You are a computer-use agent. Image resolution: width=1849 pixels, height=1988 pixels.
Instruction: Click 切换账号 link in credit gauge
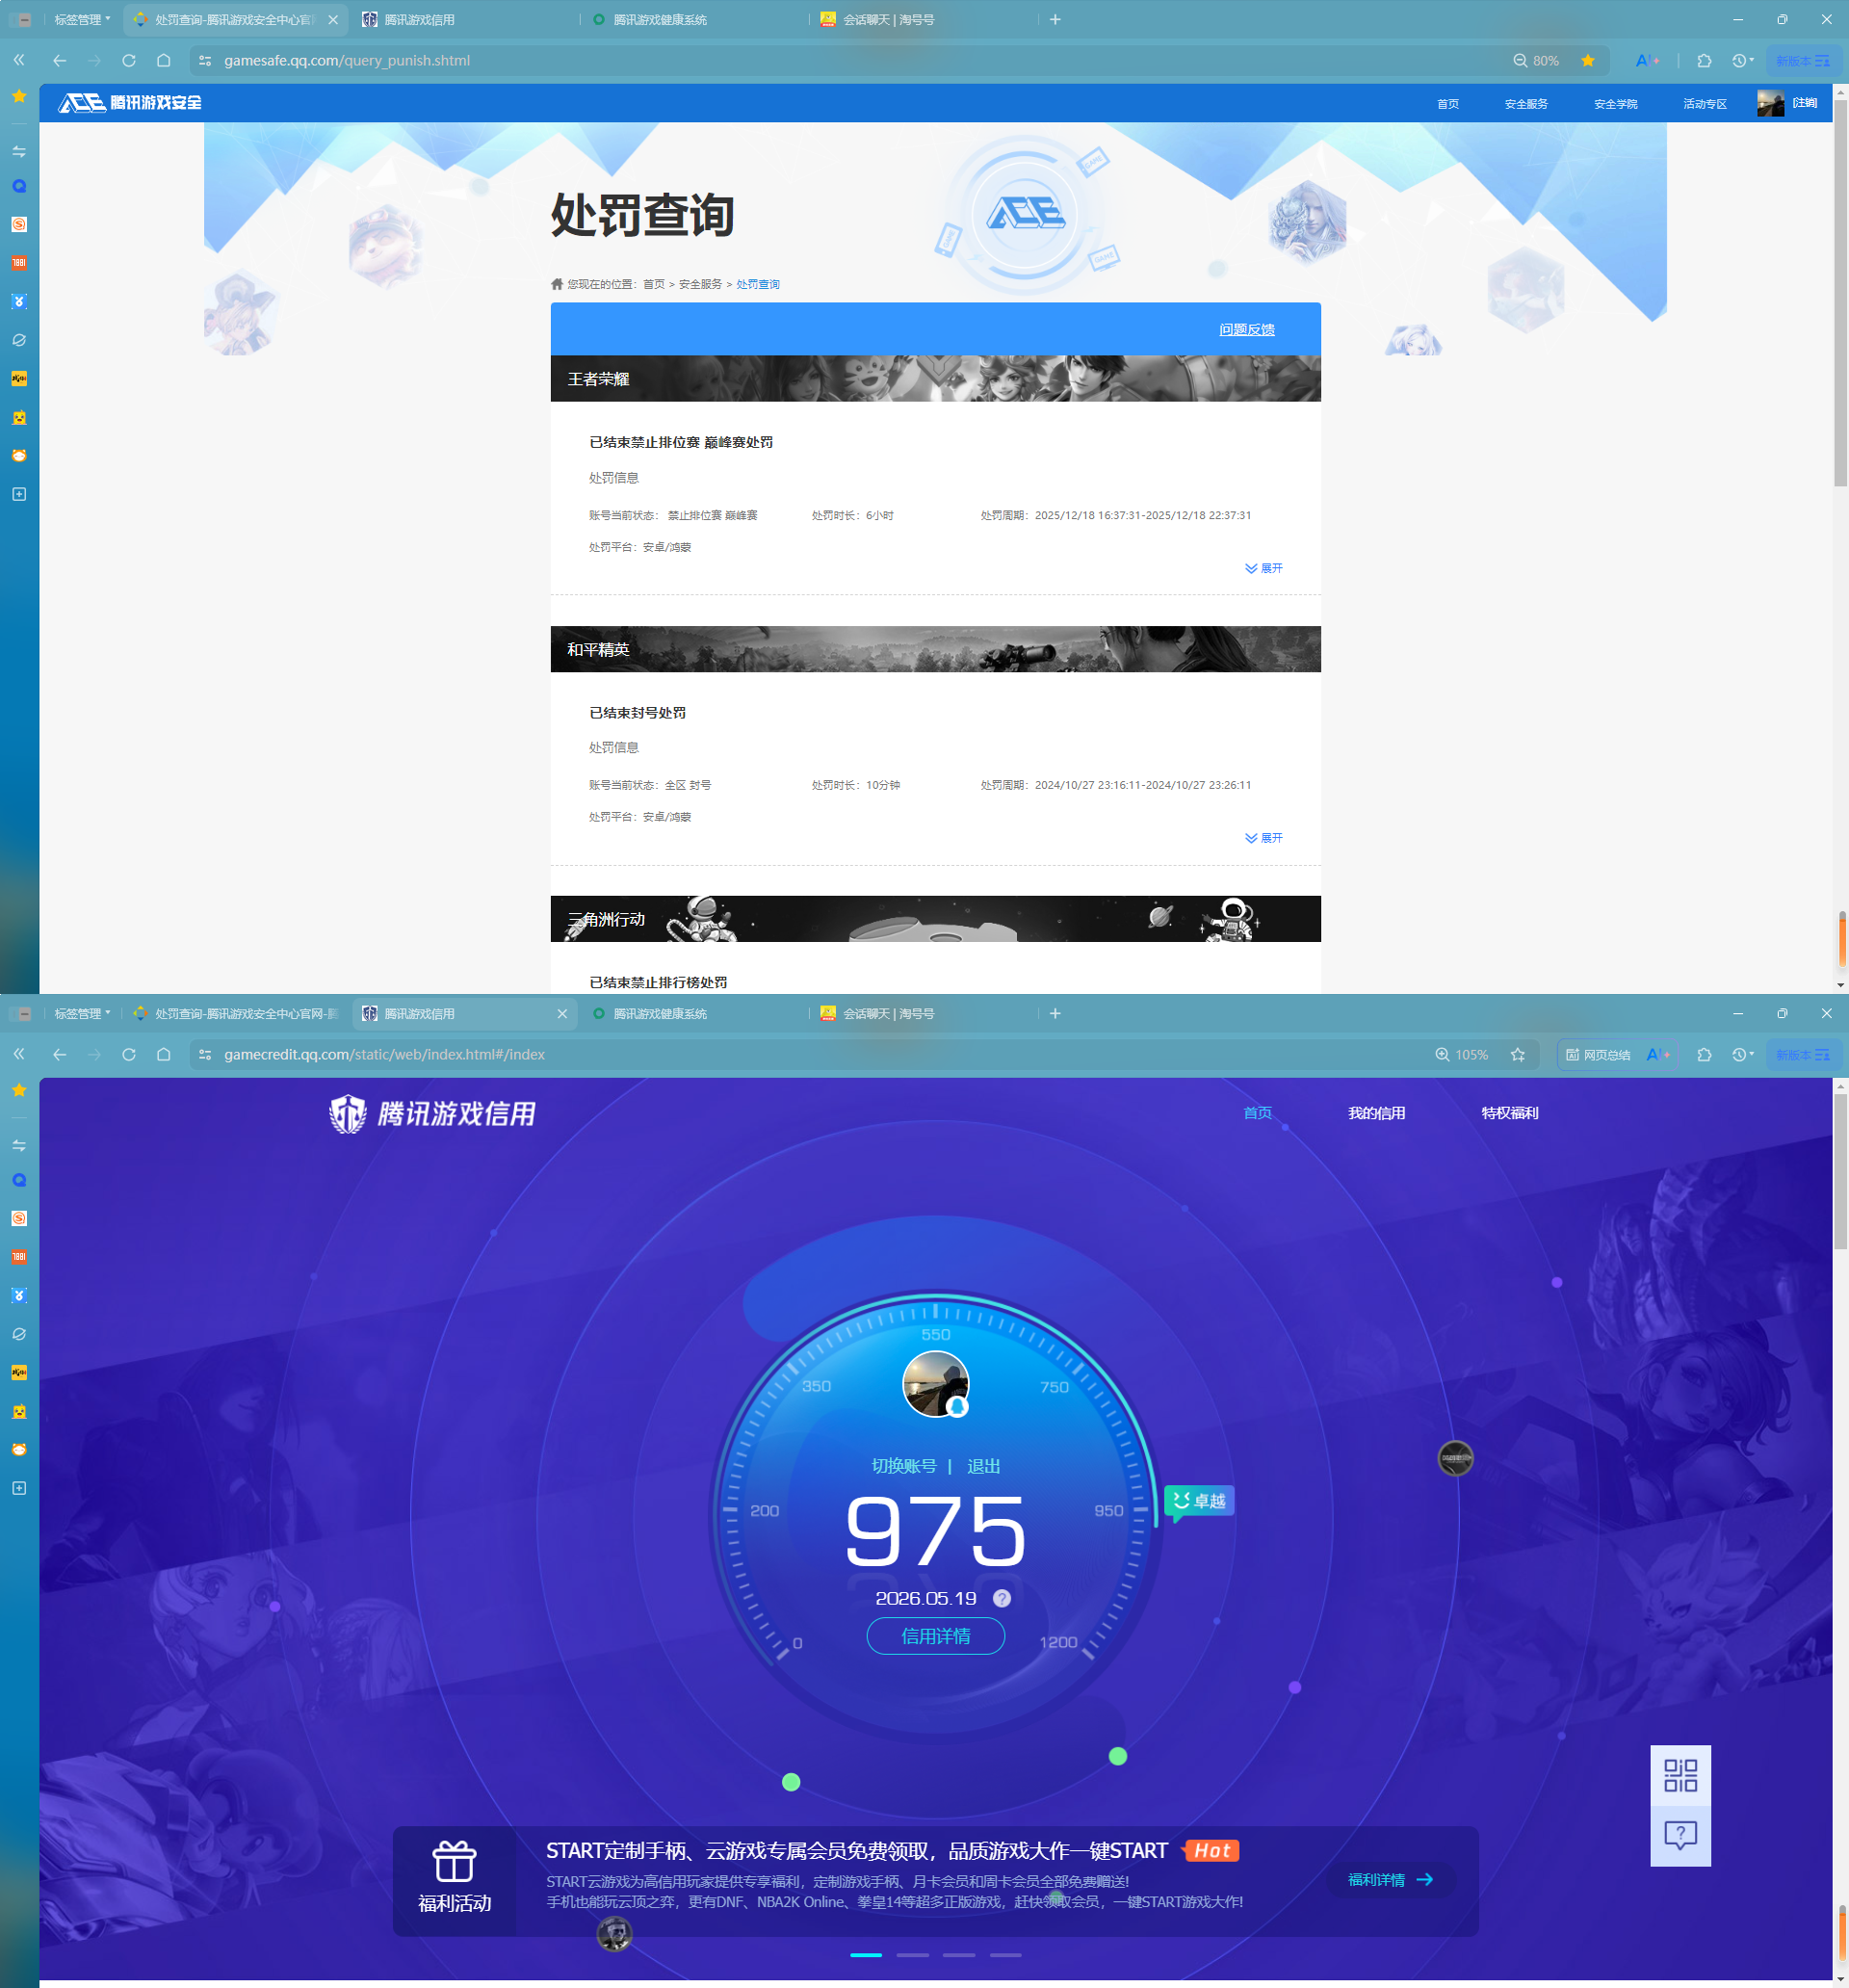[904, 1465]
